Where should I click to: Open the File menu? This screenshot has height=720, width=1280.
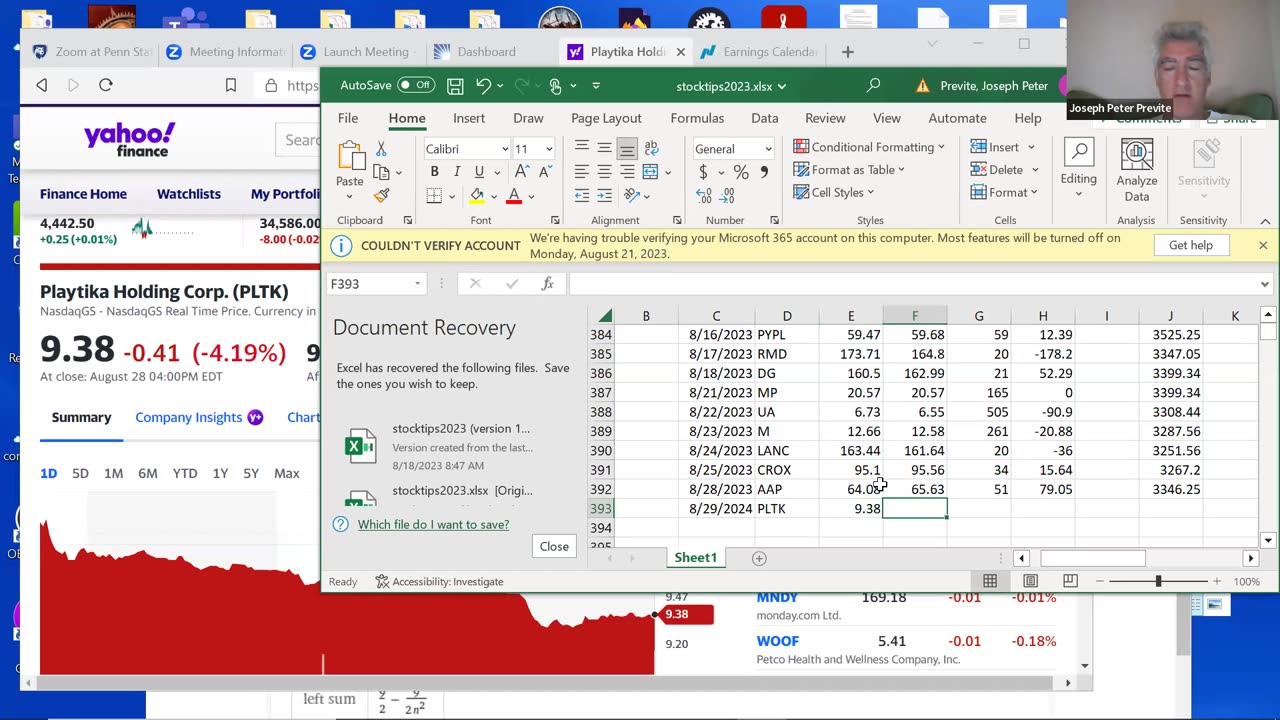pyautogui.click(x=348, y=118)
